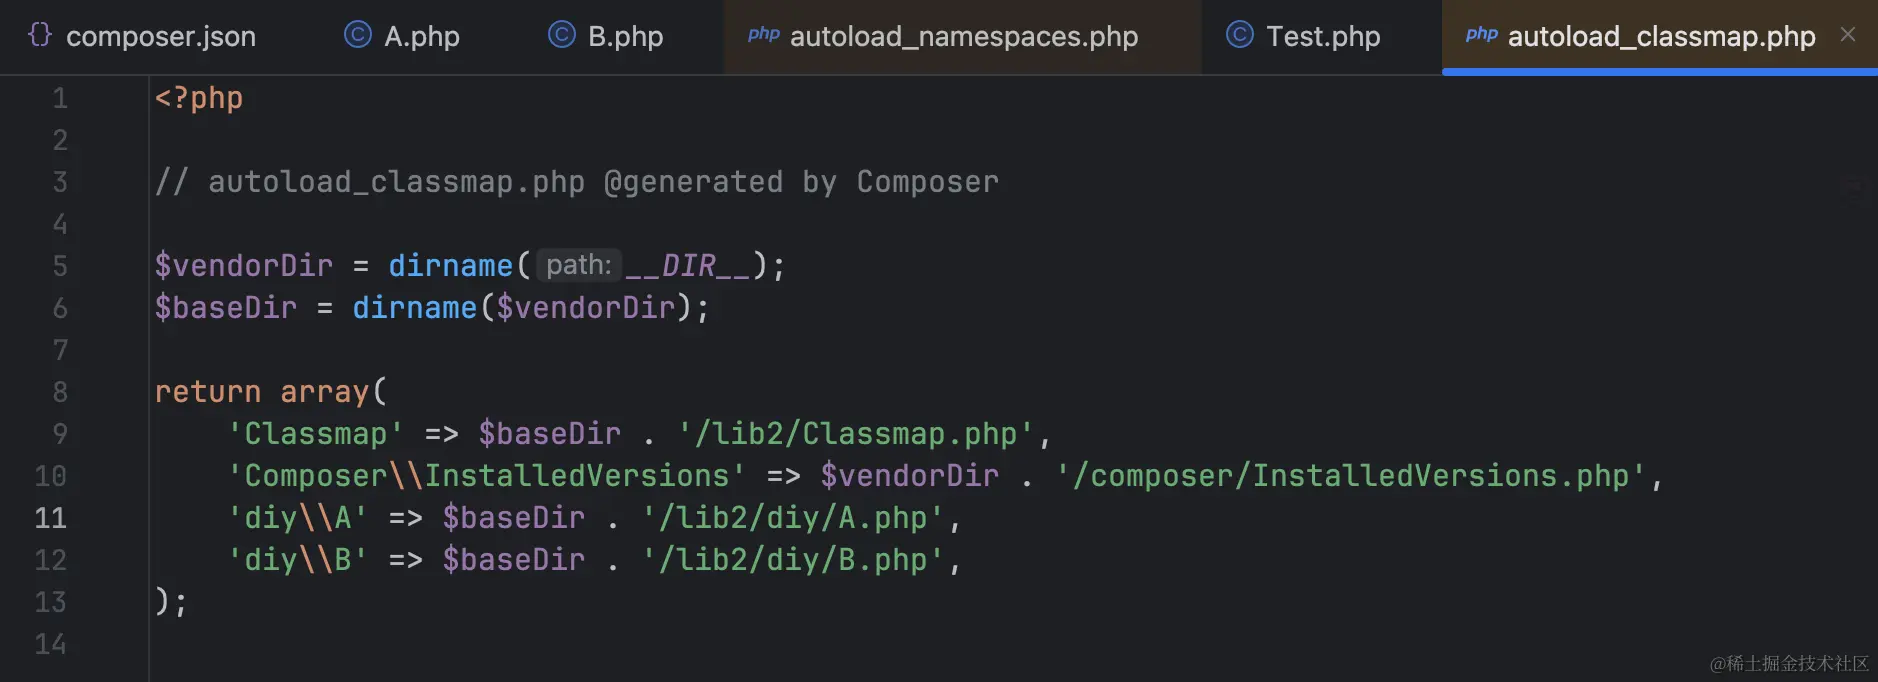1878x682 pixels.
Task: Switch to the composer.json tab
Action: pos(160,36)
